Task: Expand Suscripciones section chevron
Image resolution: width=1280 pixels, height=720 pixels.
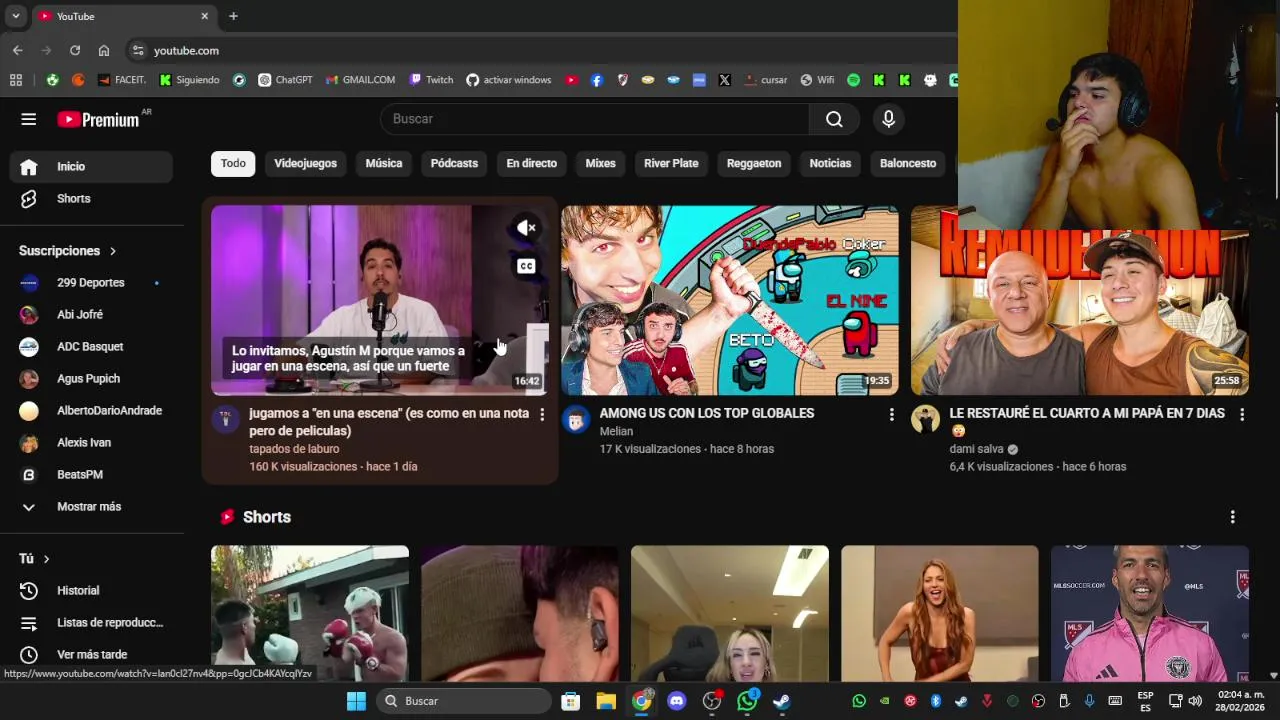Action: pyautogui.click(x=112, y=251)
